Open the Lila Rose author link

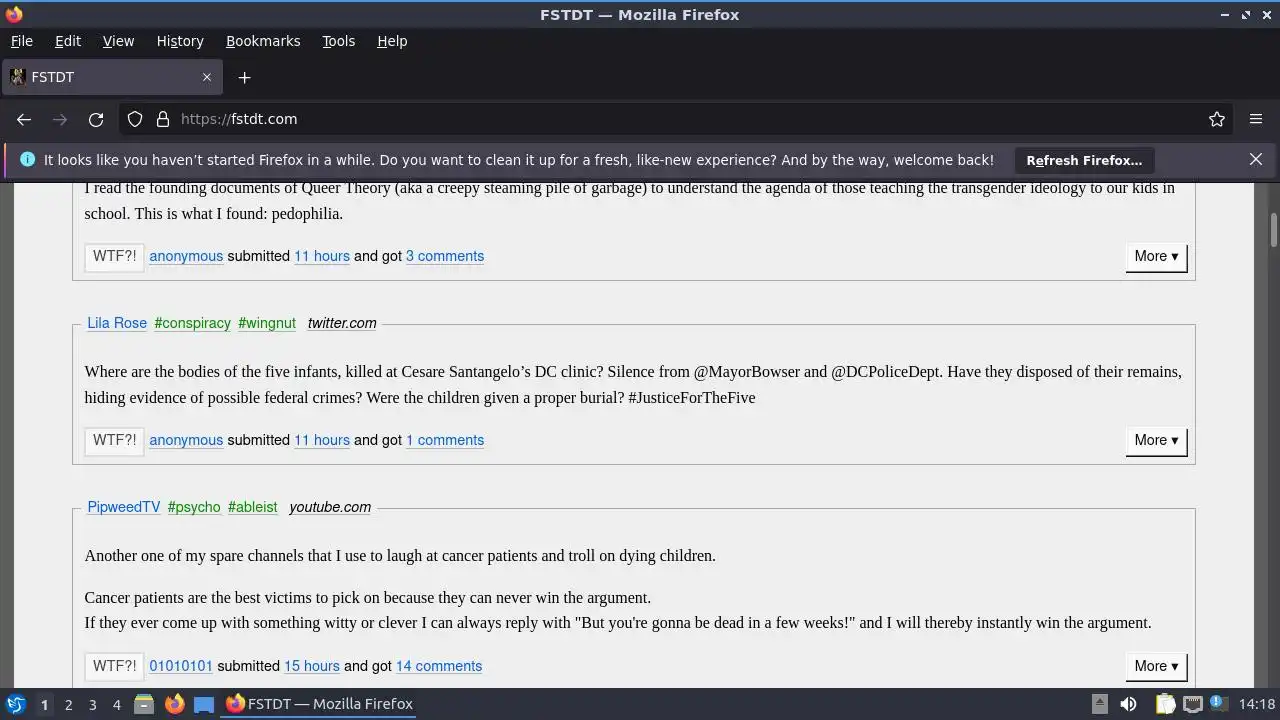point(117,323)
